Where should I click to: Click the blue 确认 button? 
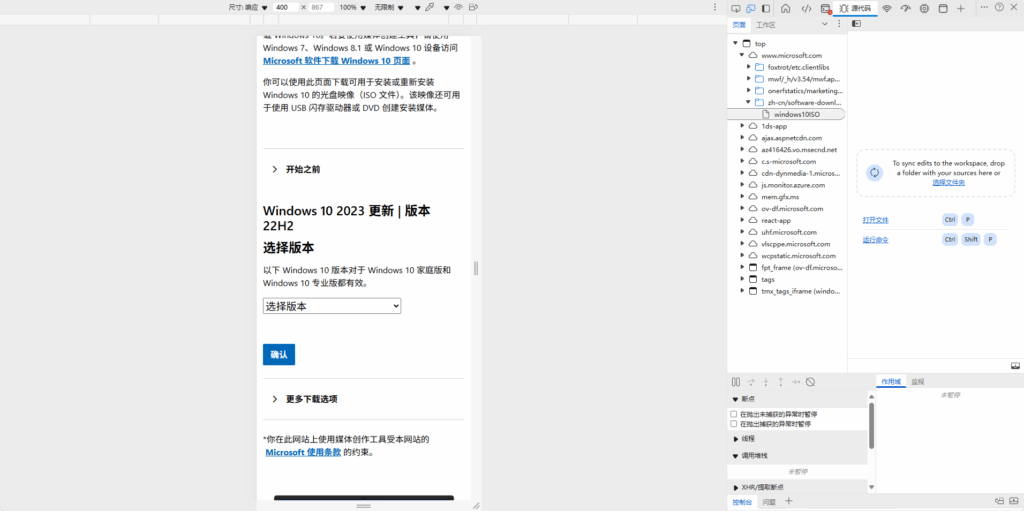pyautogui.click(x=279, y=354)
